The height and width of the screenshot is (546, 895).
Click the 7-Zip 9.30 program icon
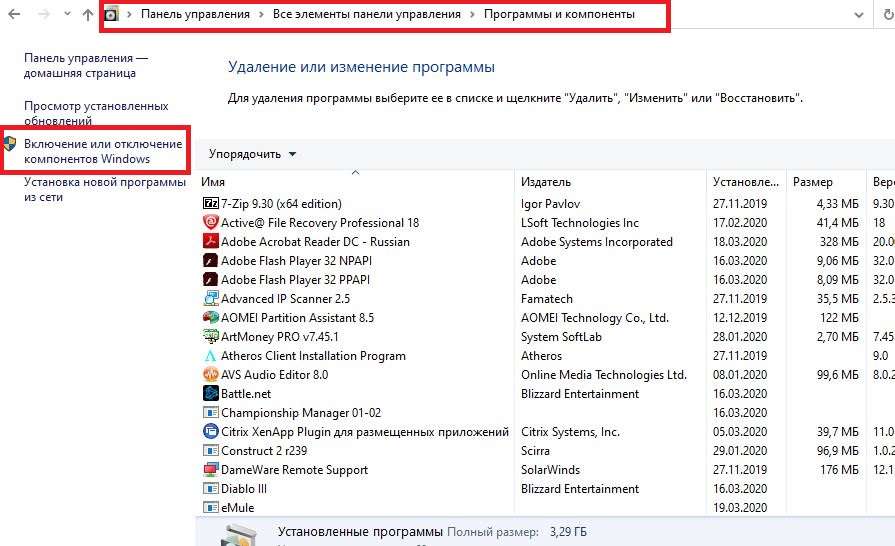210,204
